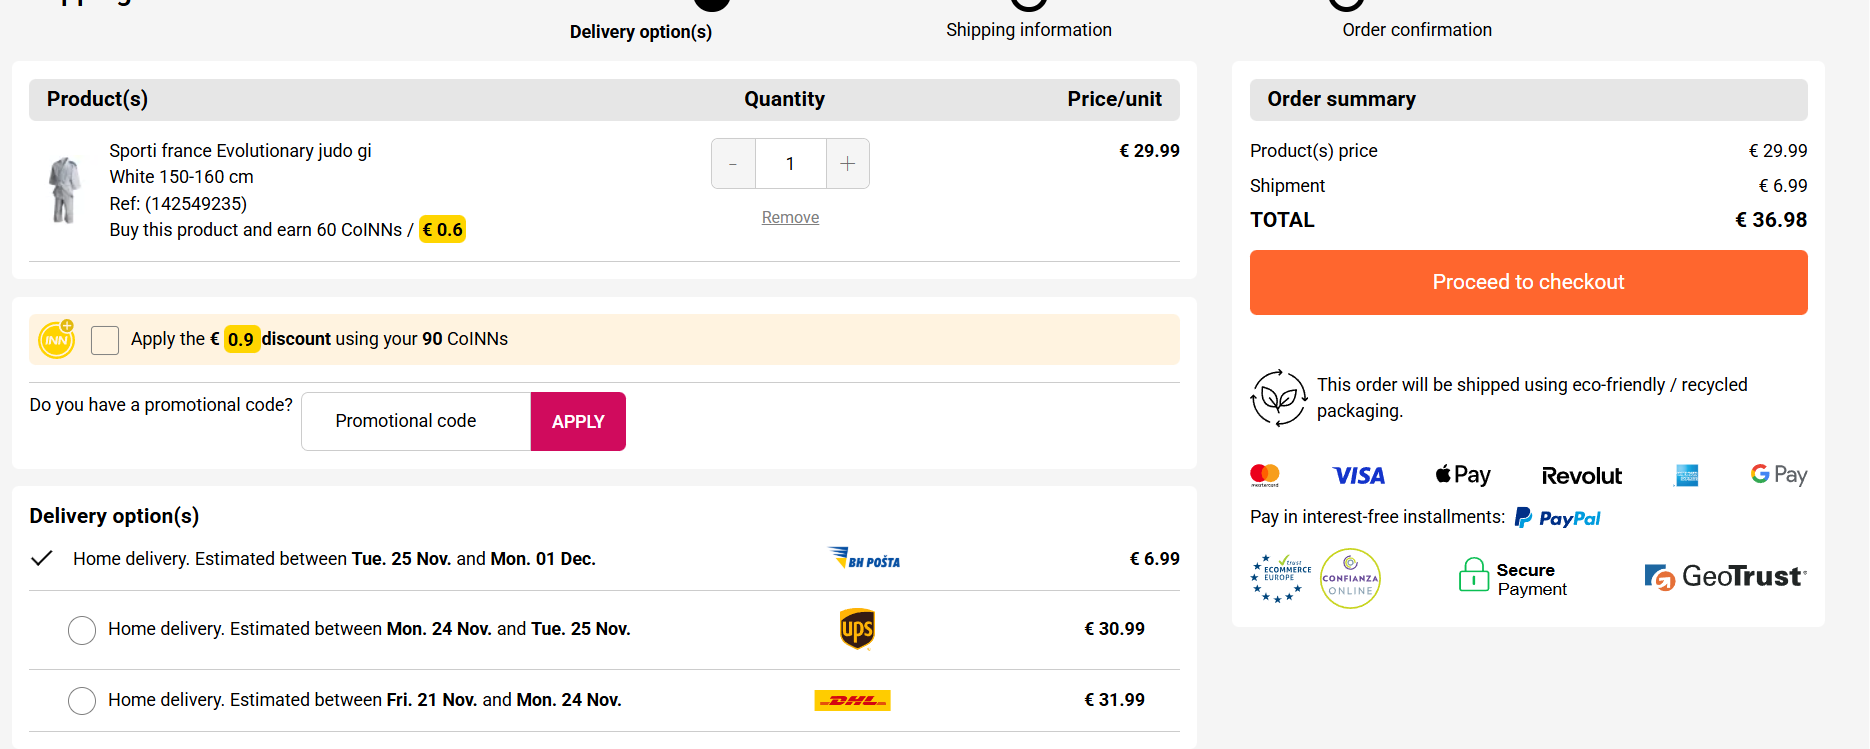The width and height of the screenshot is (1870, 749).
Task: Go to the Shipping information step
Action: (1028, 29)
